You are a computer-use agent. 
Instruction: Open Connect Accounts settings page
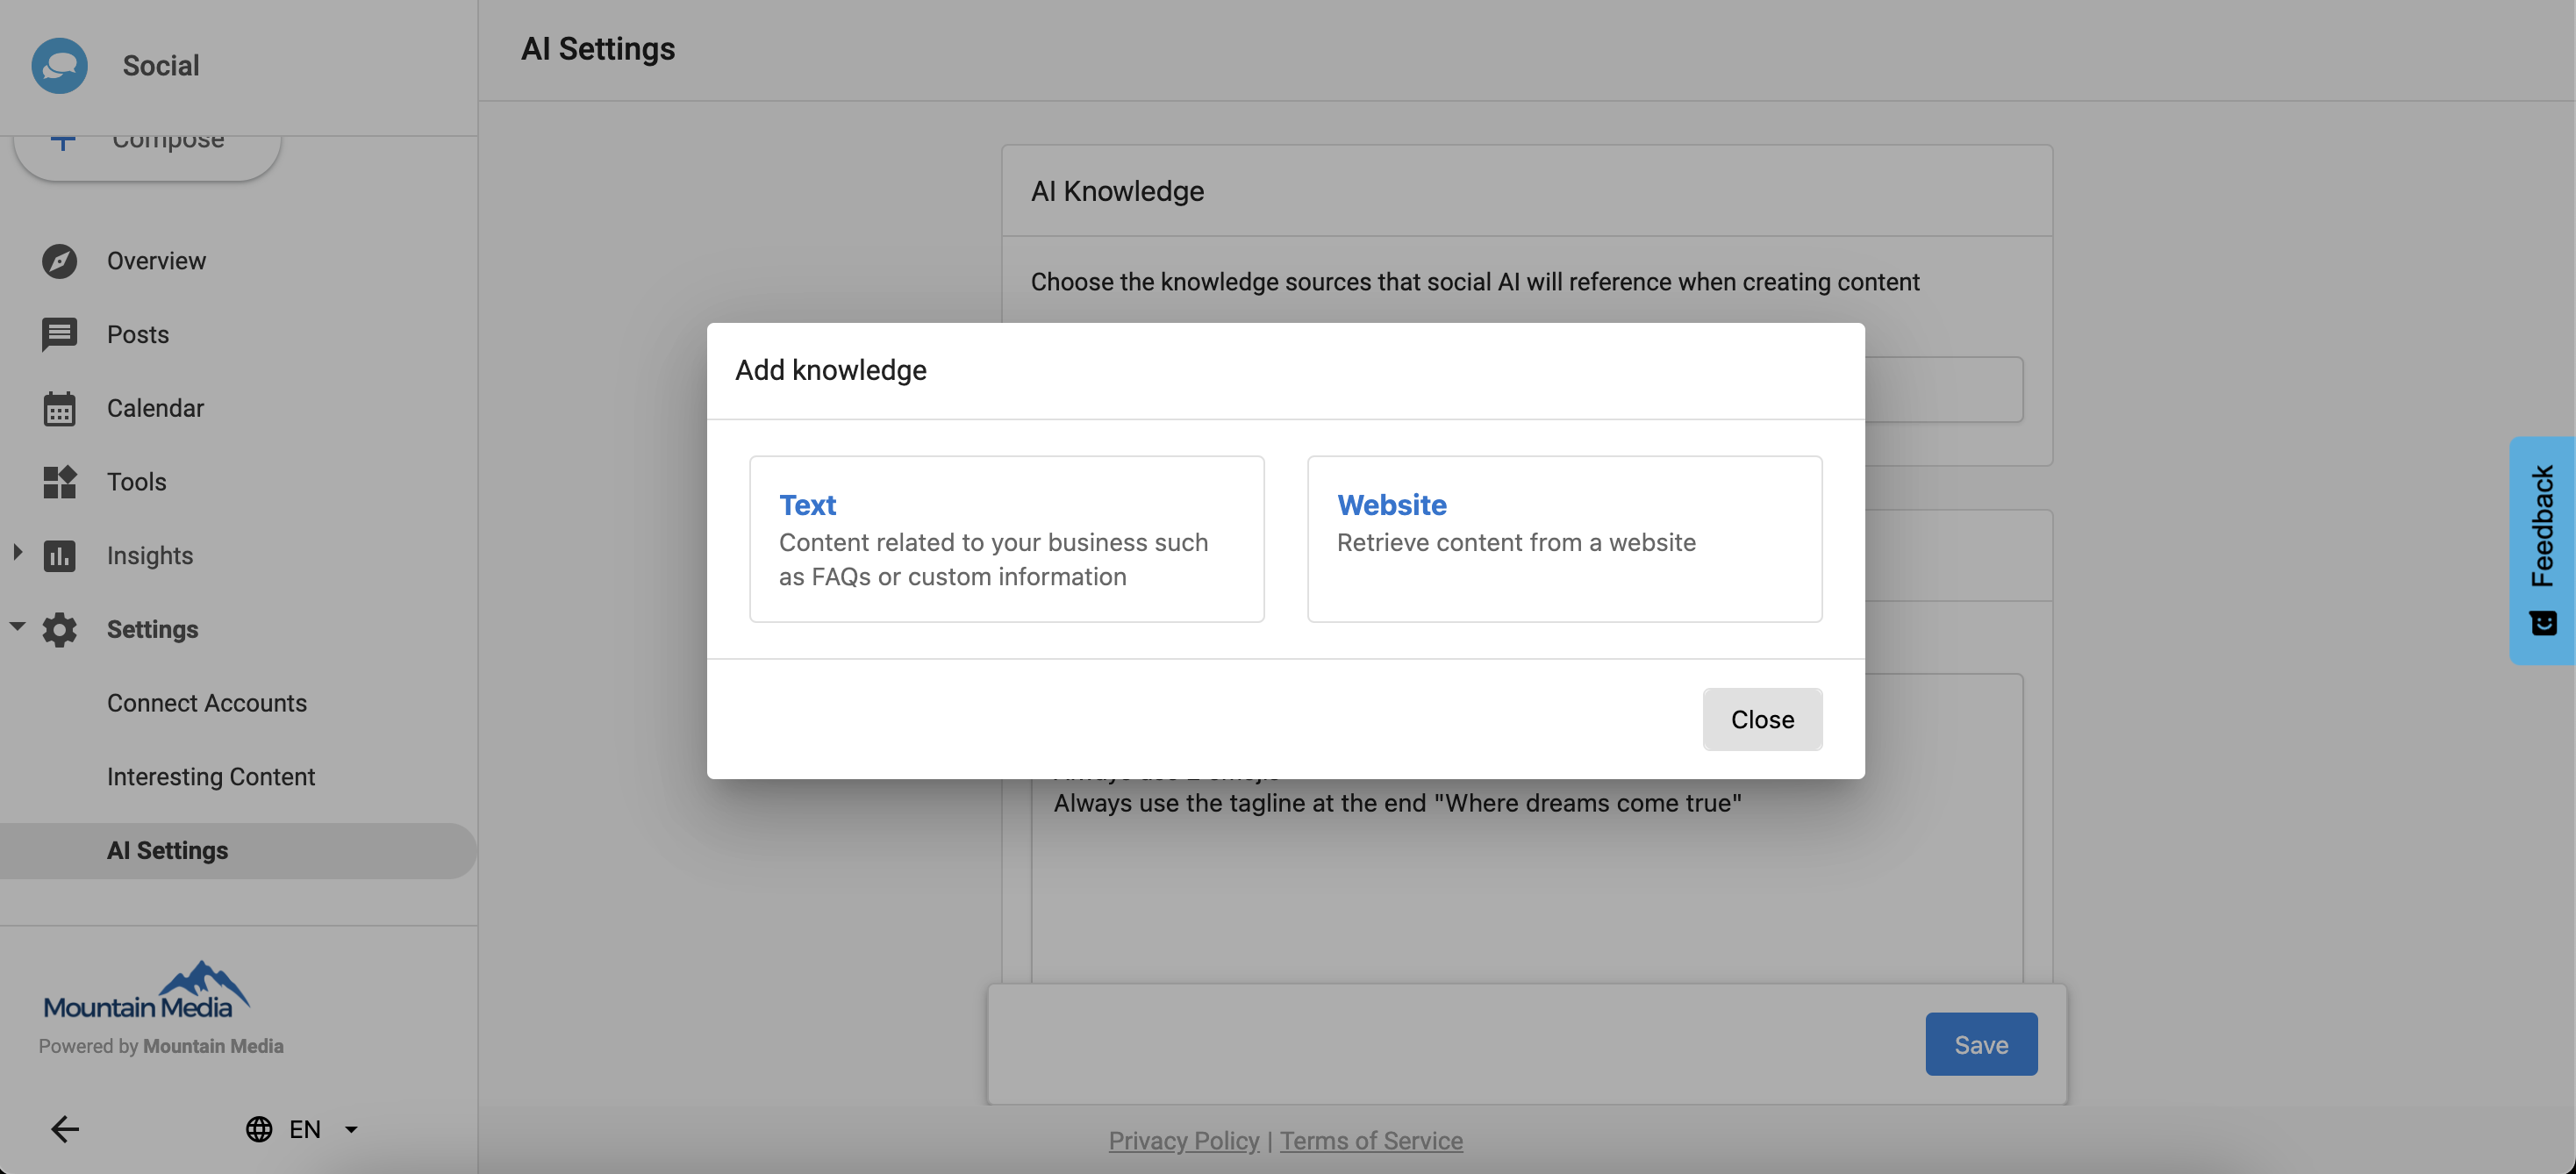[207, 703]
